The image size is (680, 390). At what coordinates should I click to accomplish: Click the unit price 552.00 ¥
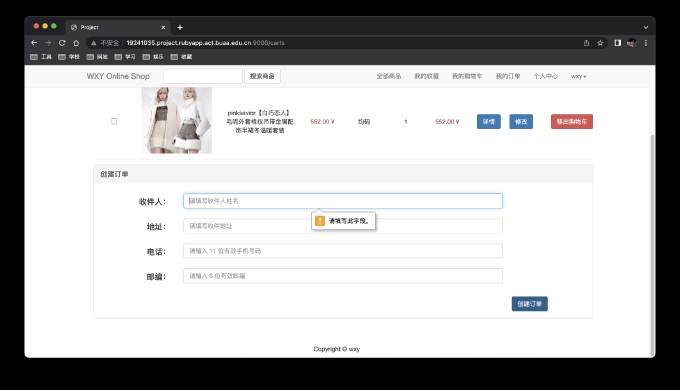(x=322, y=122)
